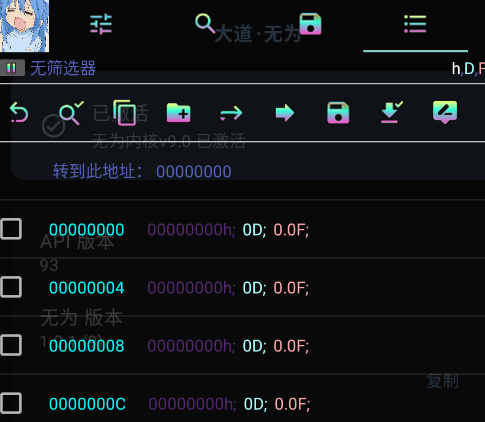The width and height of the screenshot is (485, 422).
Task: Change the h,D,F display format
Action: tap(468, 69)
